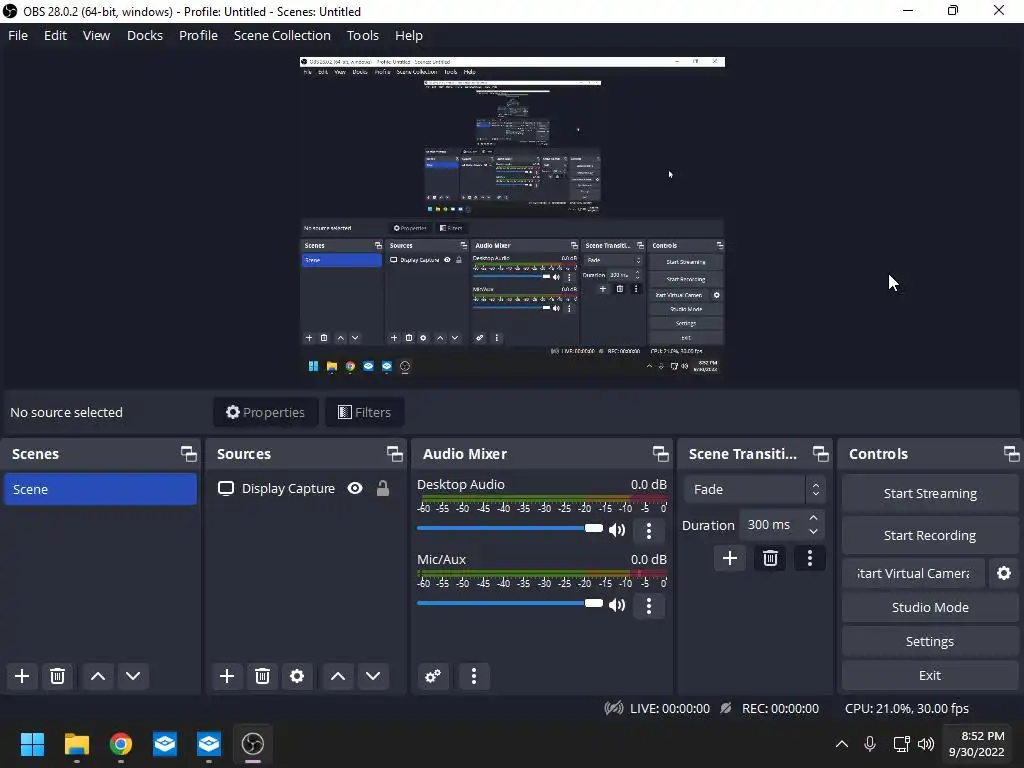Open the Docks menu
Image resolution: width=1024 pixels, height=768 pixels.
(145, 35)
